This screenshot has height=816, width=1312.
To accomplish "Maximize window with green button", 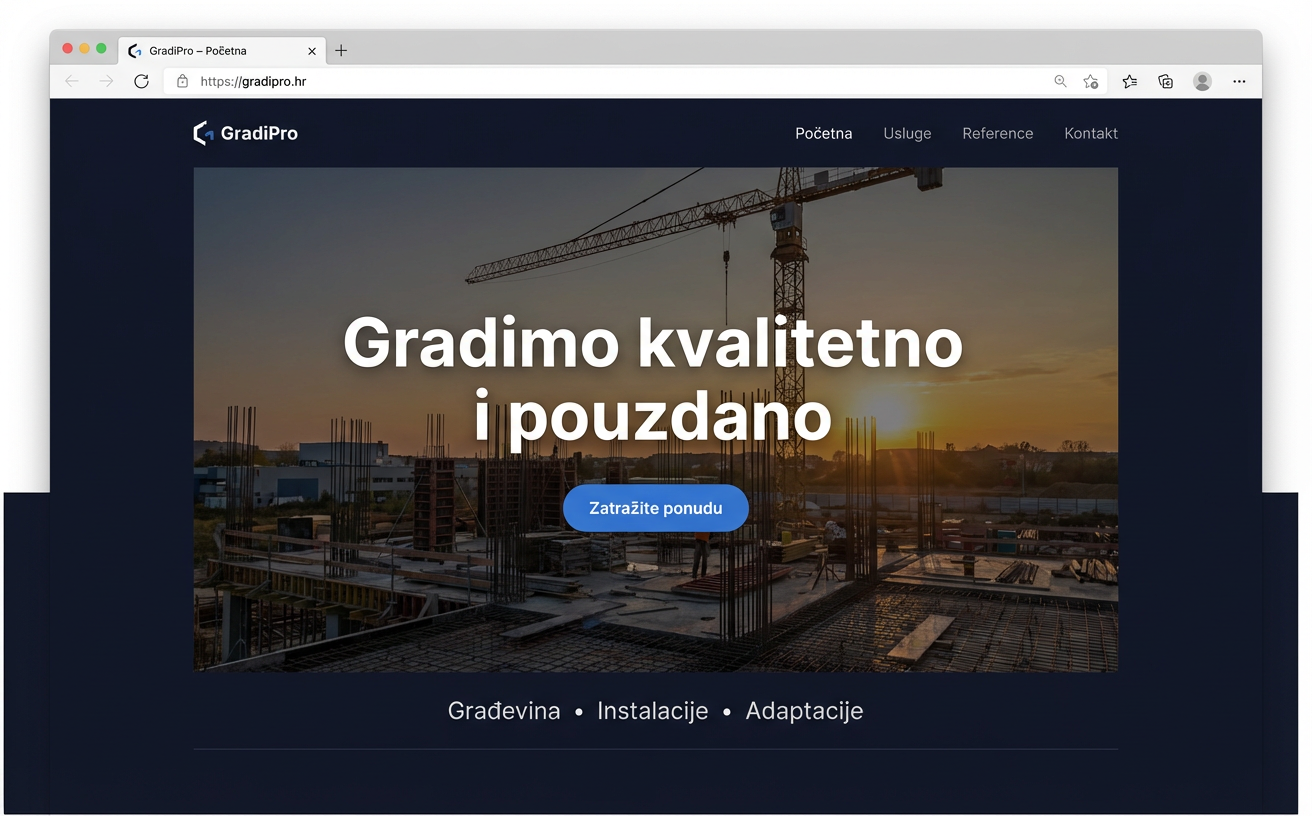I will [101, 49].
